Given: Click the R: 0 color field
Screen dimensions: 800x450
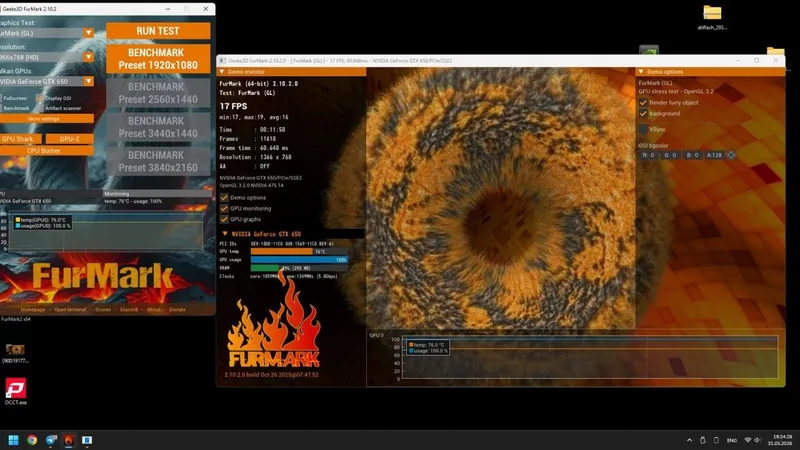Looking at the screenshot, I should pyautogui.click(x=648, y=155).
